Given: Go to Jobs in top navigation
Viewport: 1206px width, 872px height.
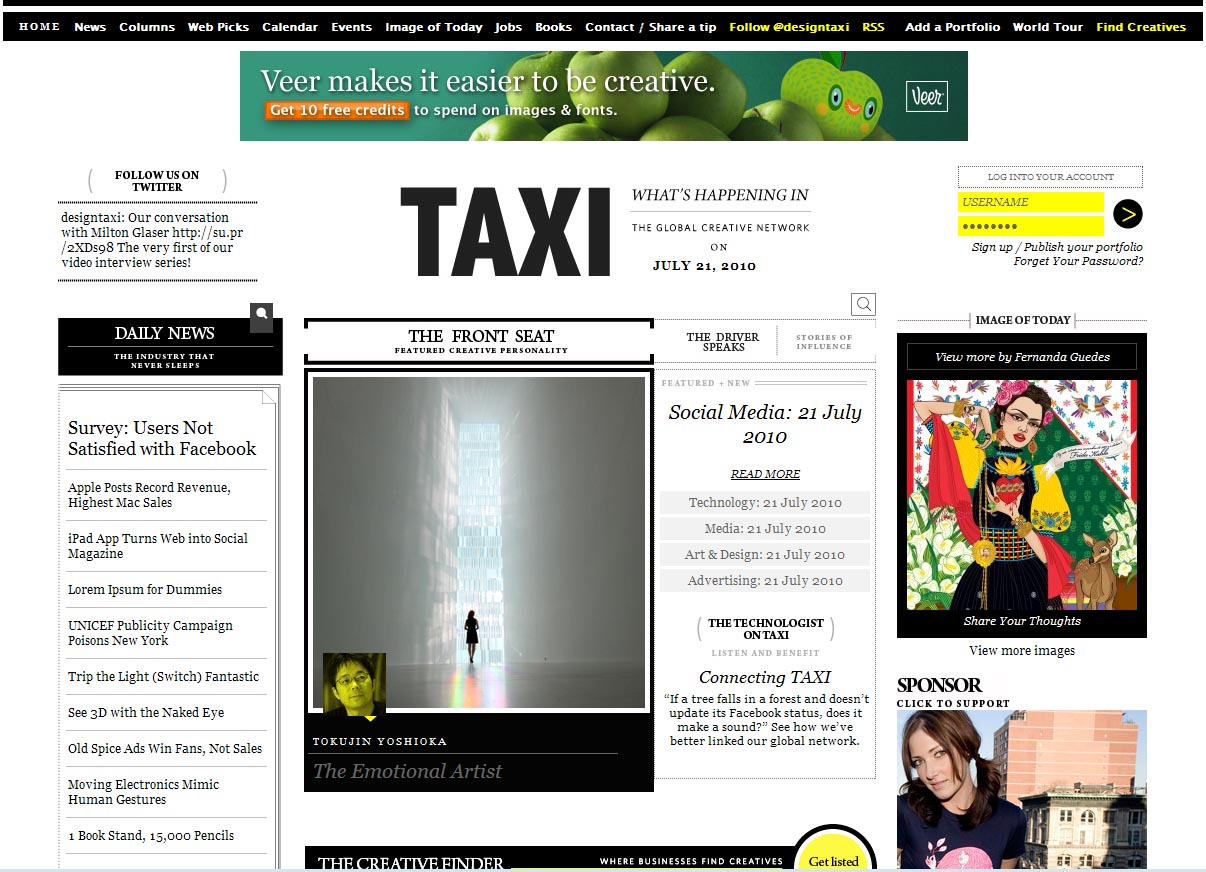Looking at the screenshot, I should [508, 27].
